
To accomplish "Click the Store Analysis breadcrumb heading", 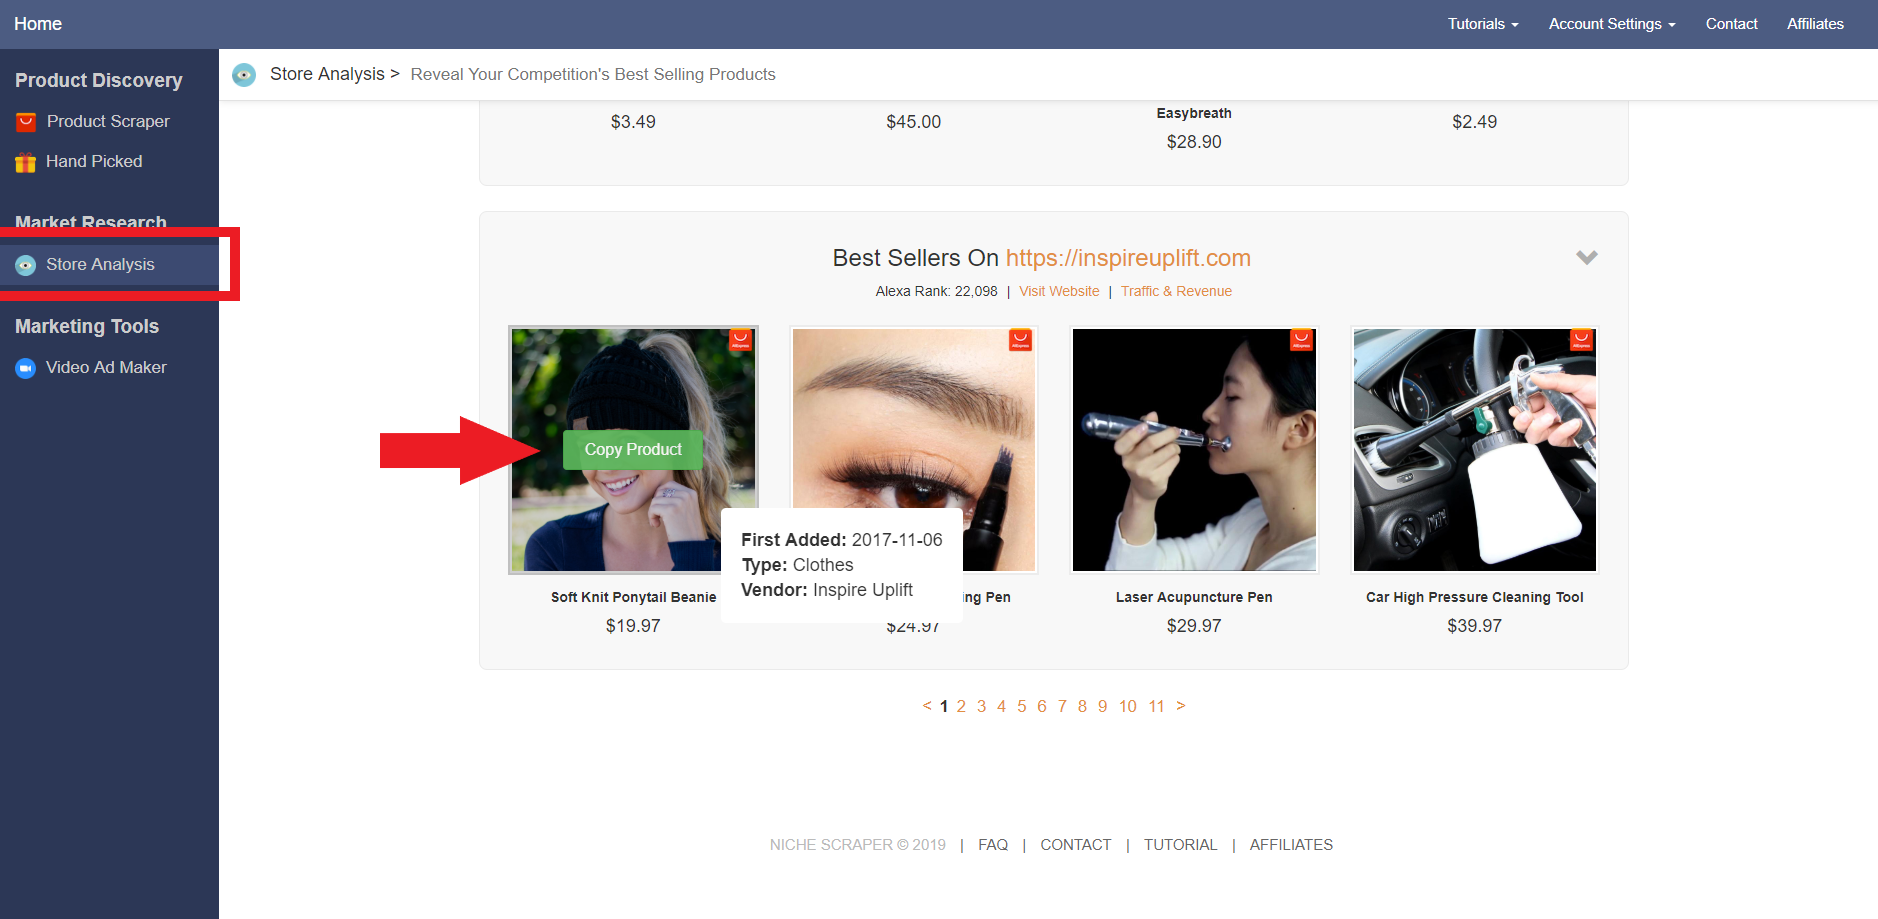I will point(327,74).
